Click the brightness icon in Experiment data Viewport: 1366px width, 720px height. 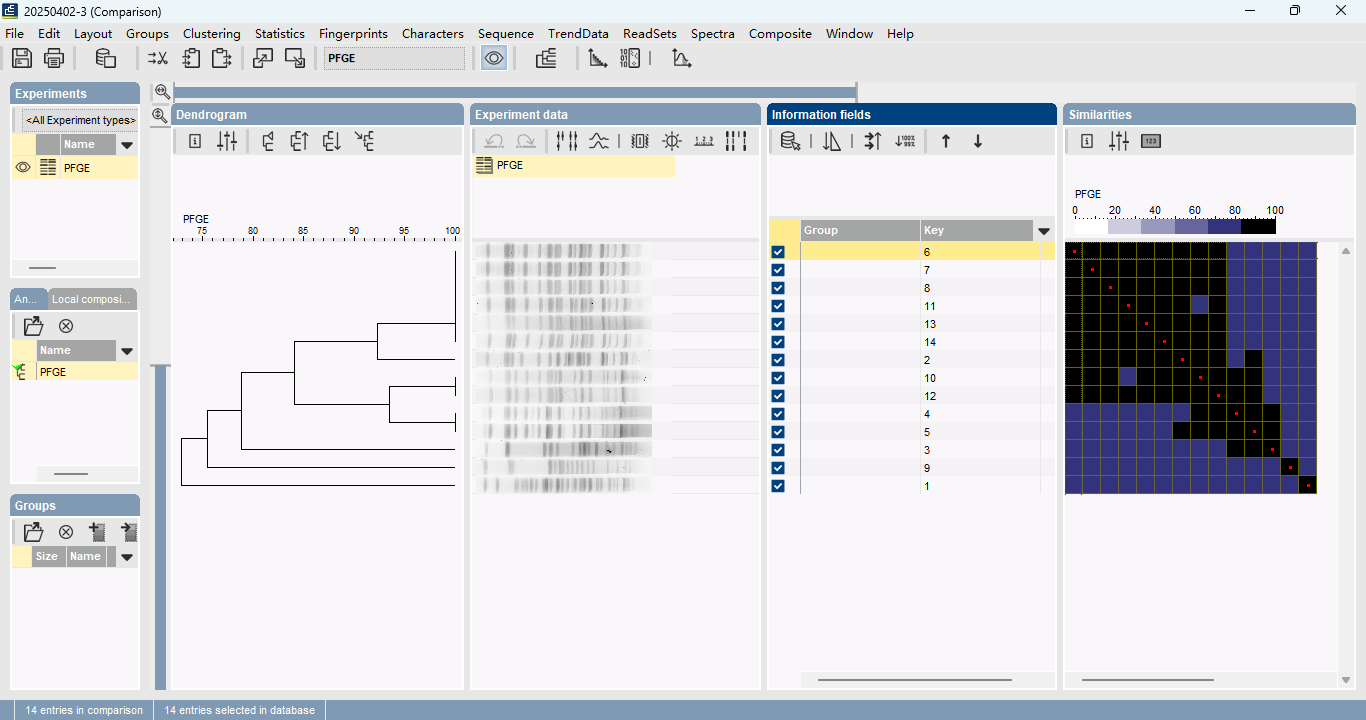pos(672,141)
